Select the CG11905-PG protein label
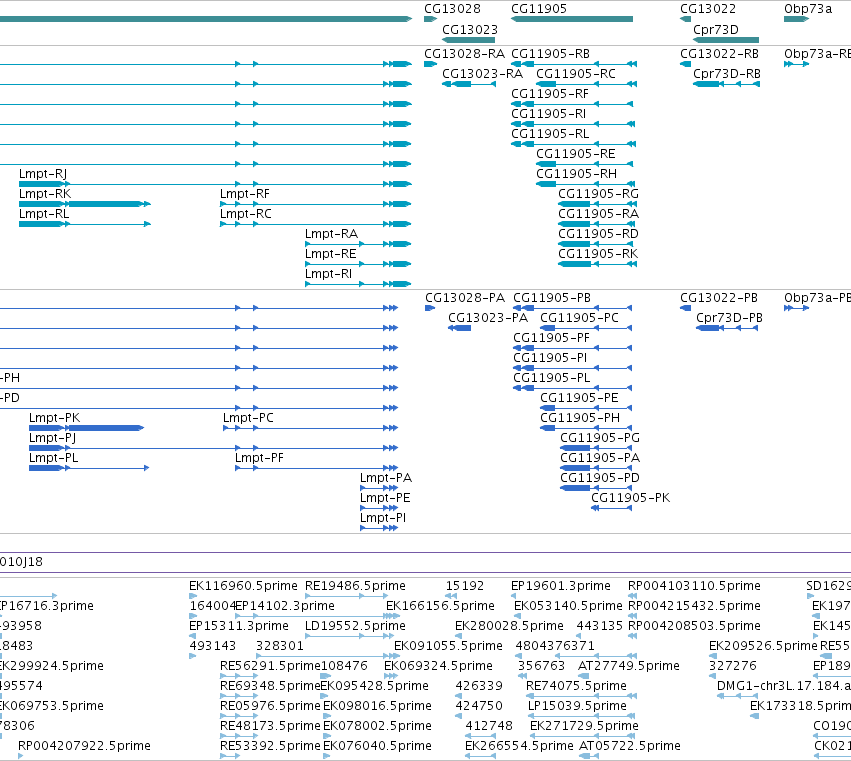 pos(600,438)
